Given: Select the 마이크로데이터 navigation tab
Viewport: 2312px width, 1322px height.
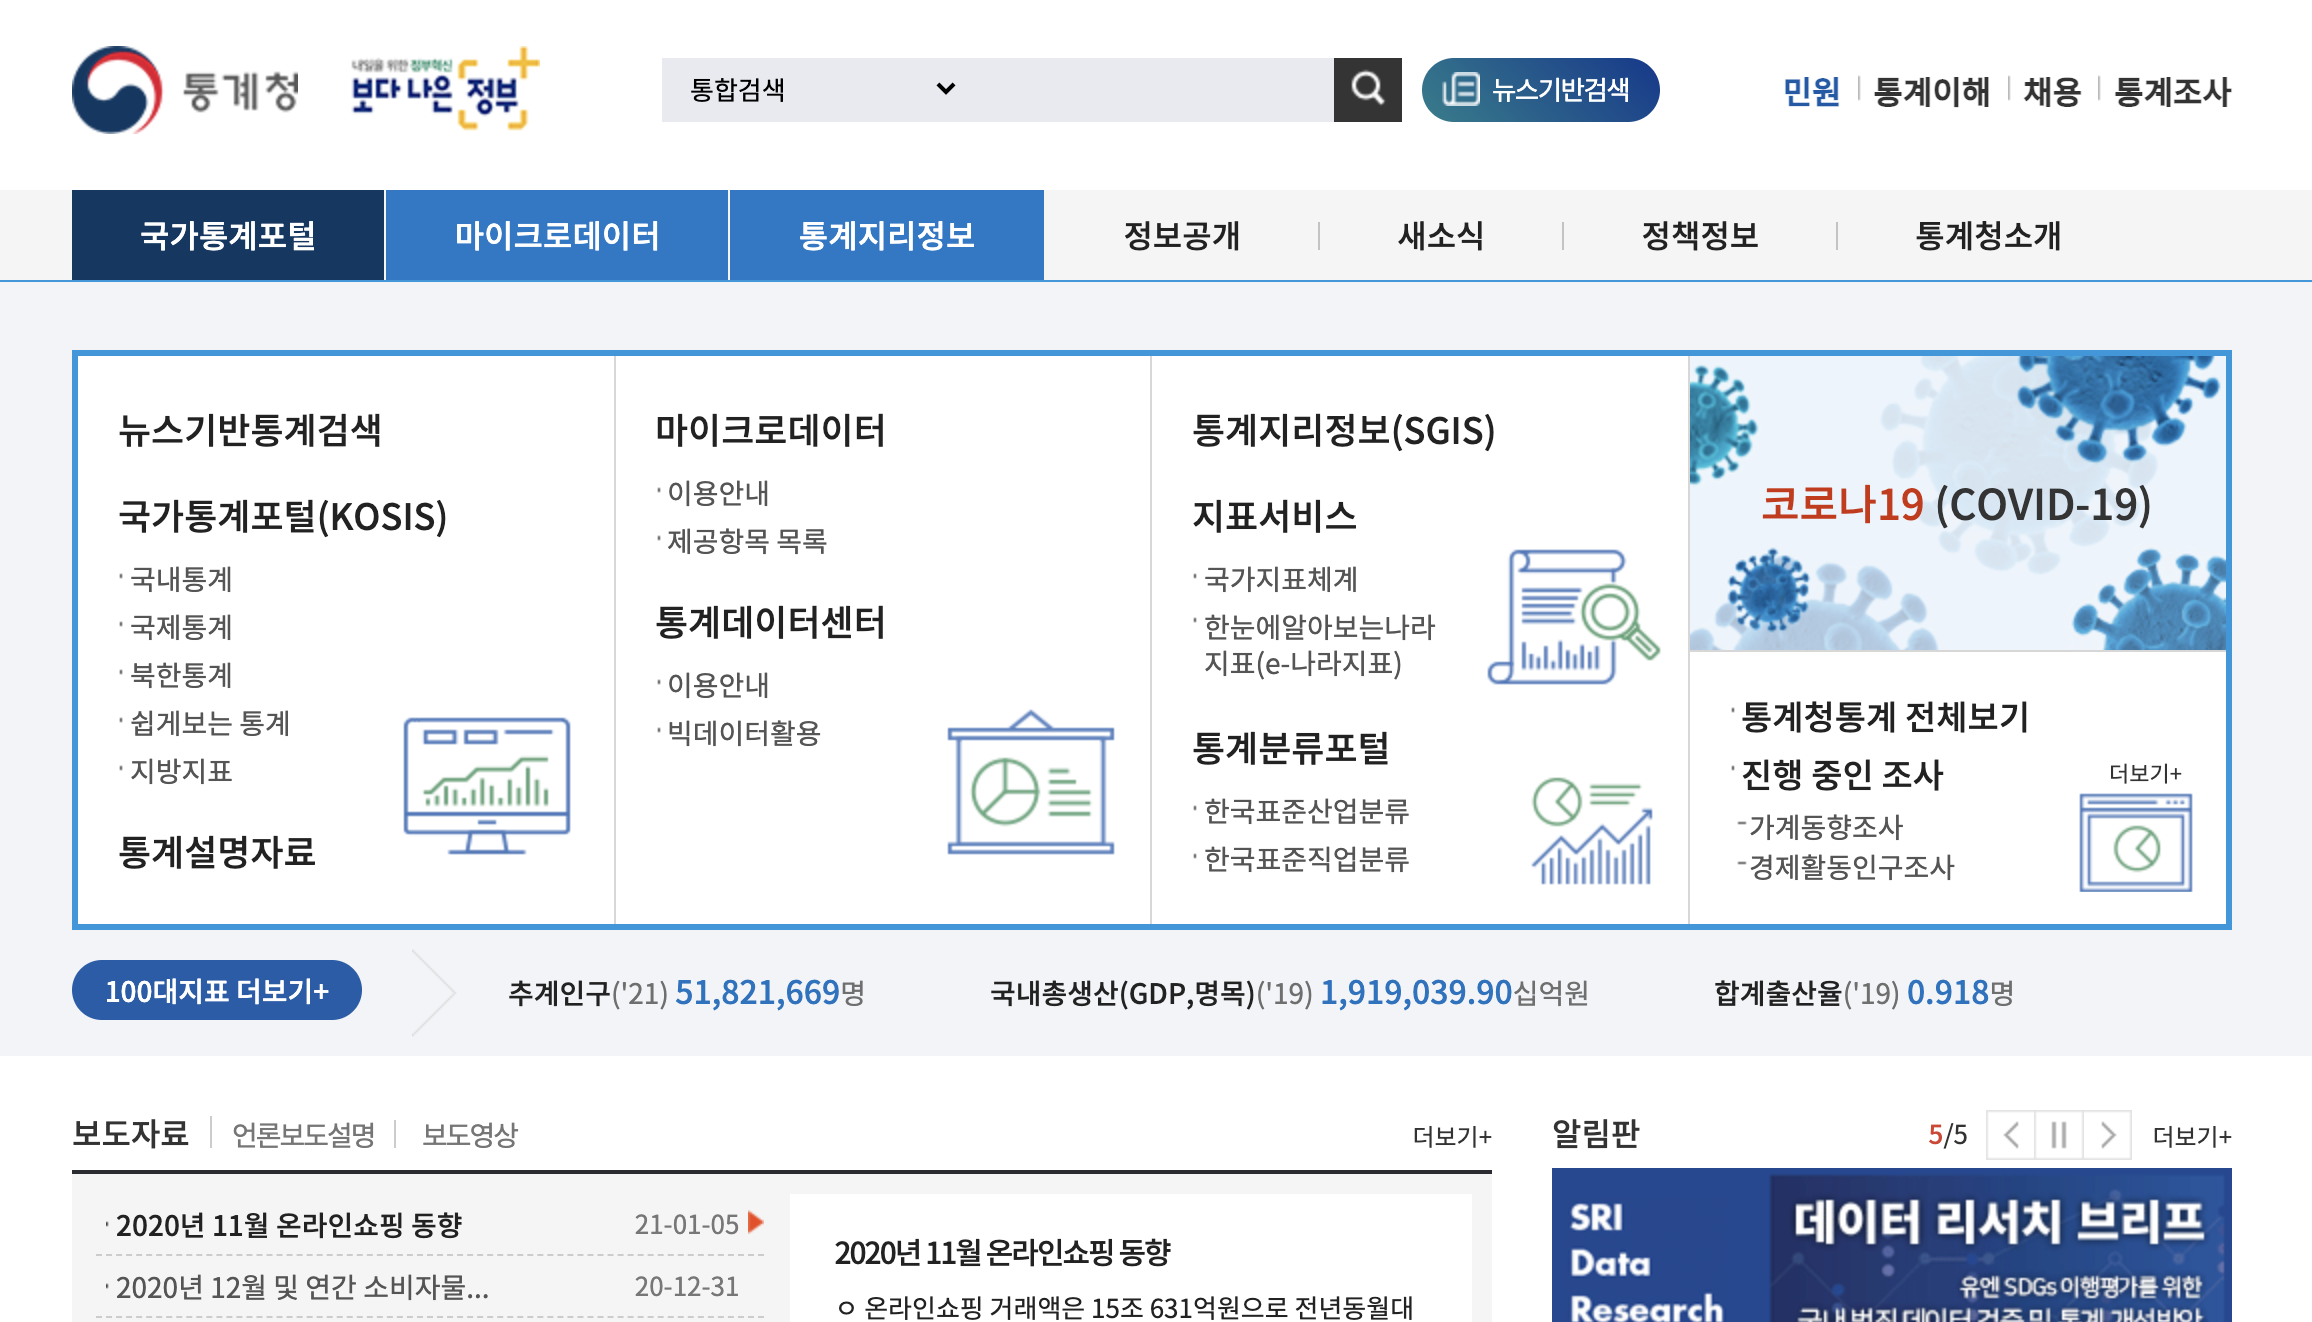Looking at the screenshot, I should pyautogui.click(x=557, y=236).
